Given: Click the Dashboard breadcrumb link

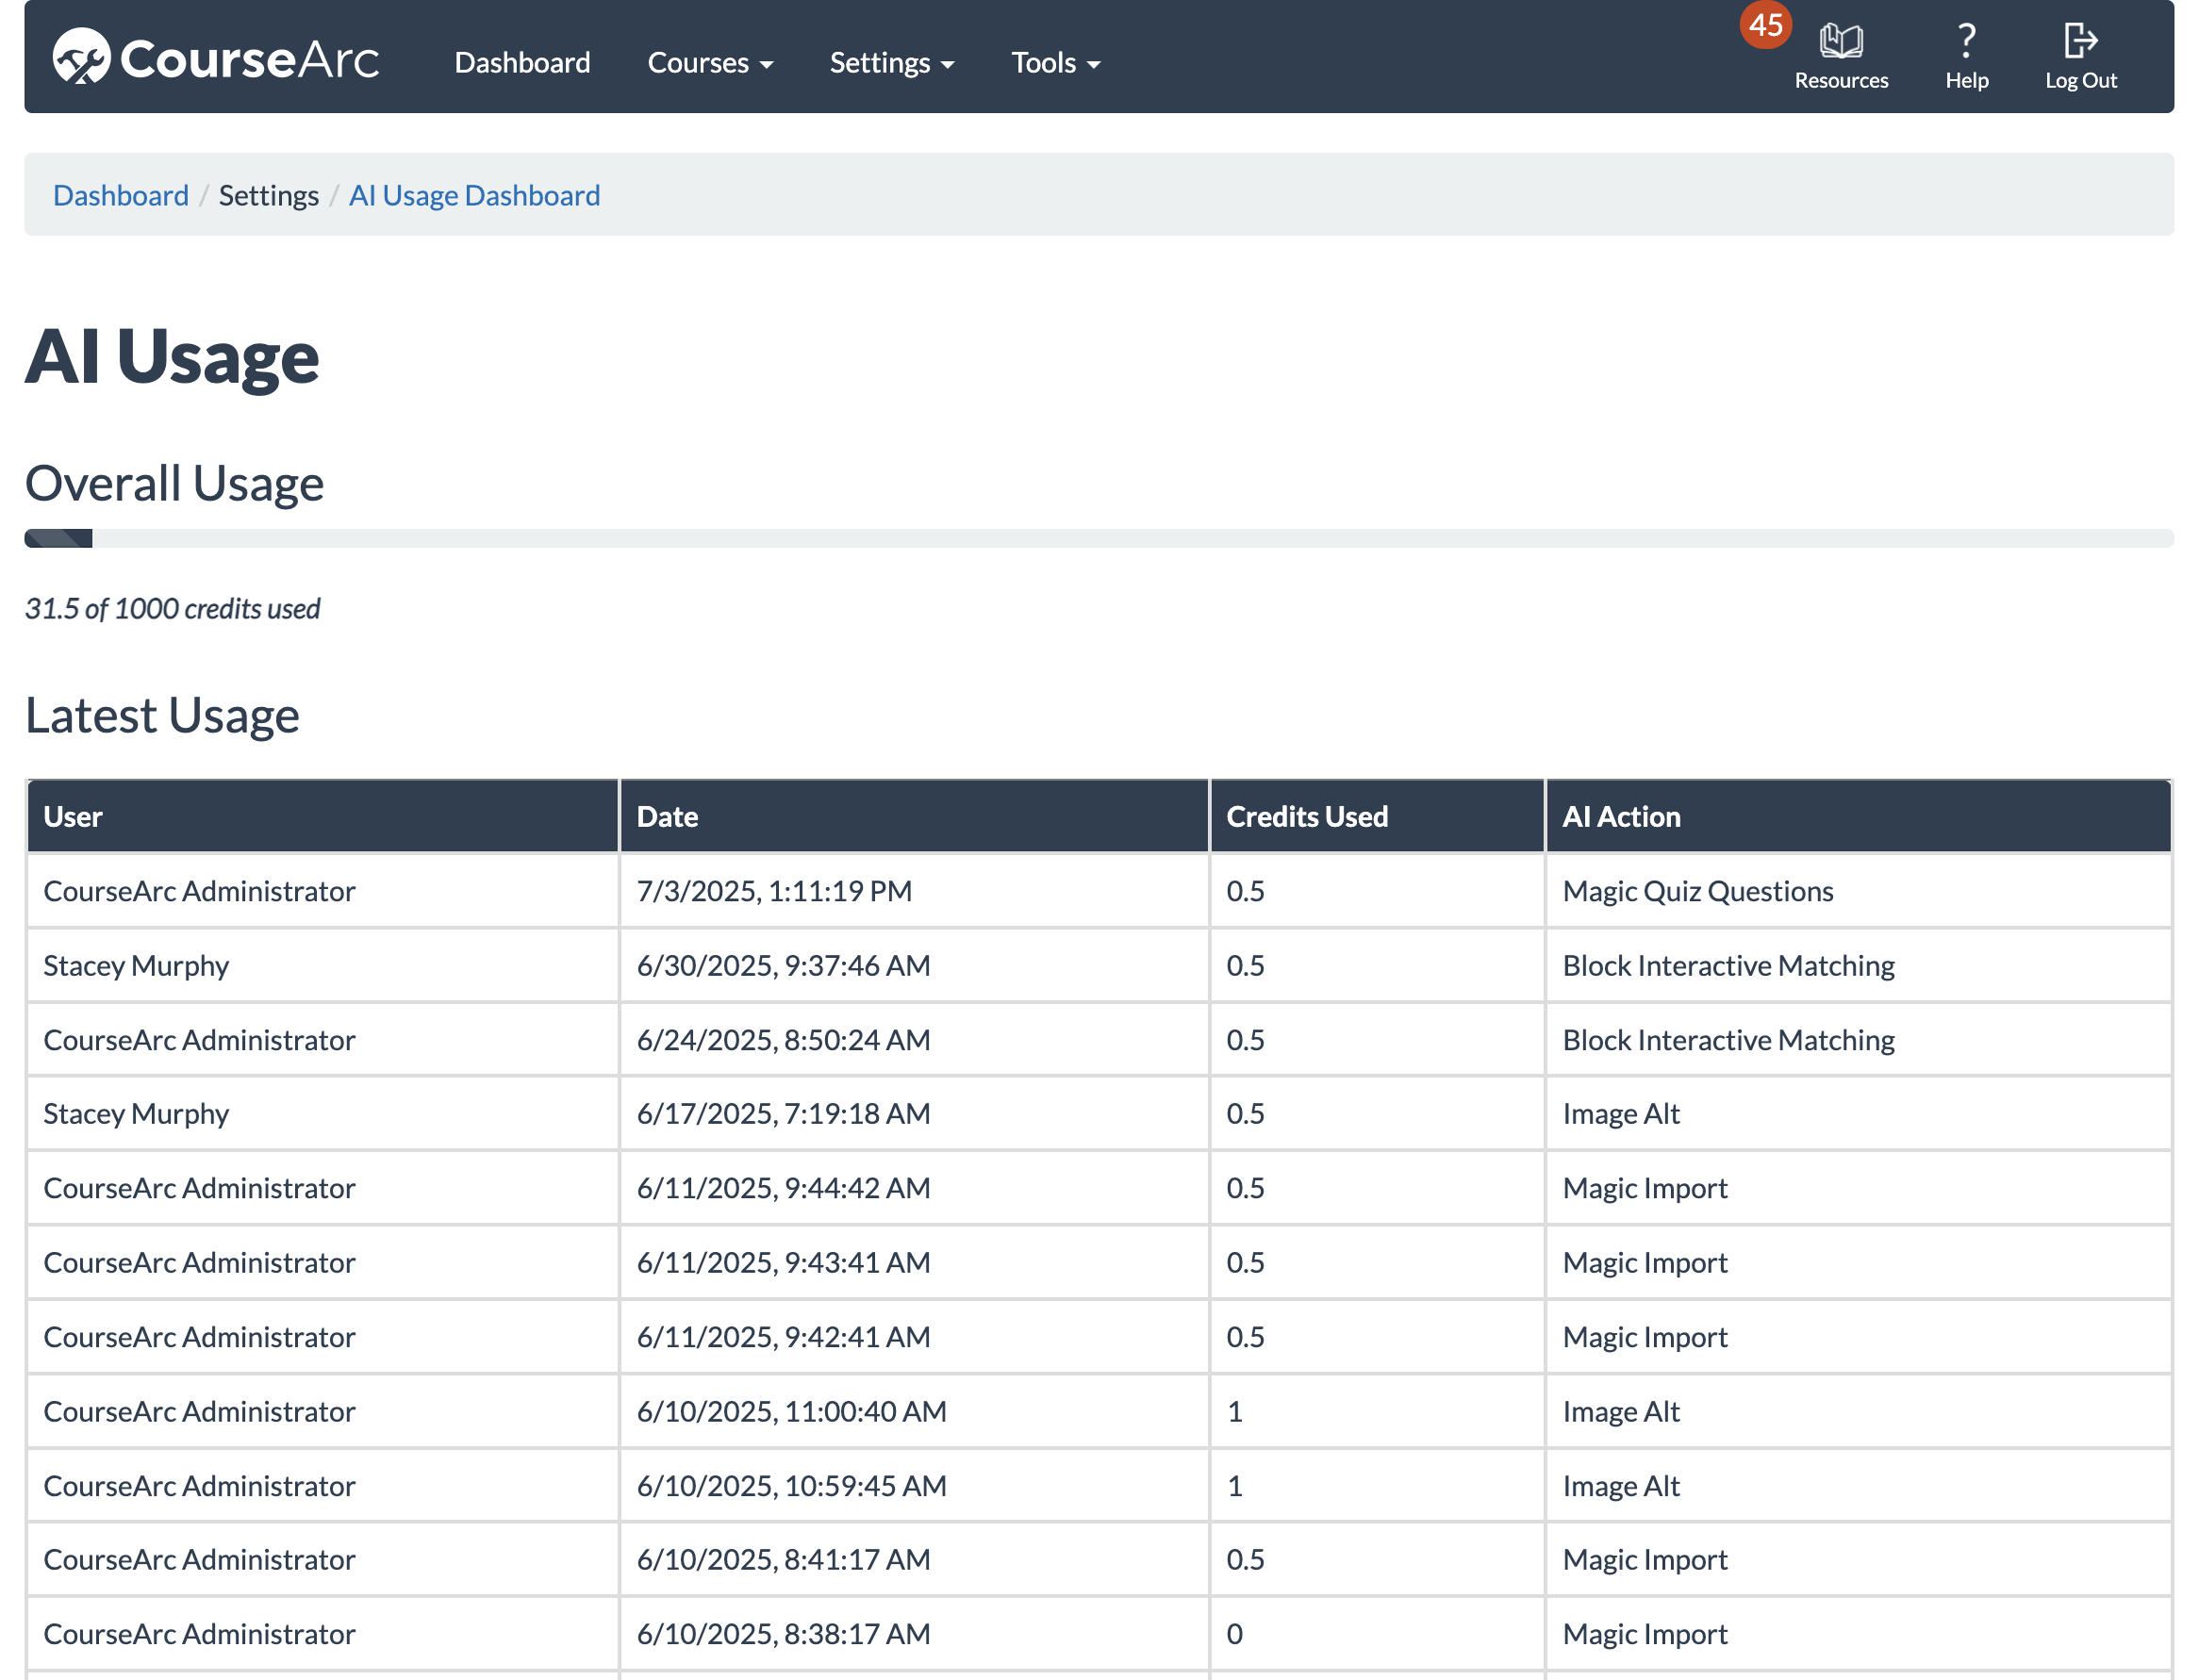Looking at the screenshot, I should point(121,195).
